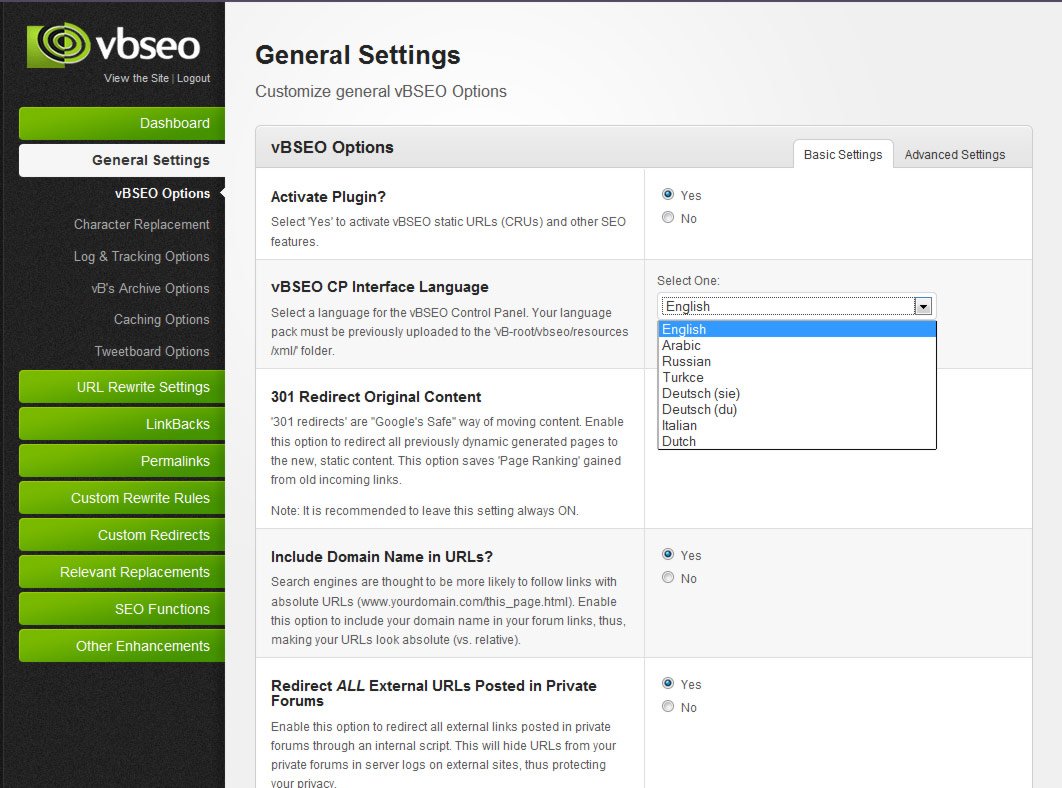Click the language combo box showing English
Viewport: 1062px width, 788px height.
point(796,306)
